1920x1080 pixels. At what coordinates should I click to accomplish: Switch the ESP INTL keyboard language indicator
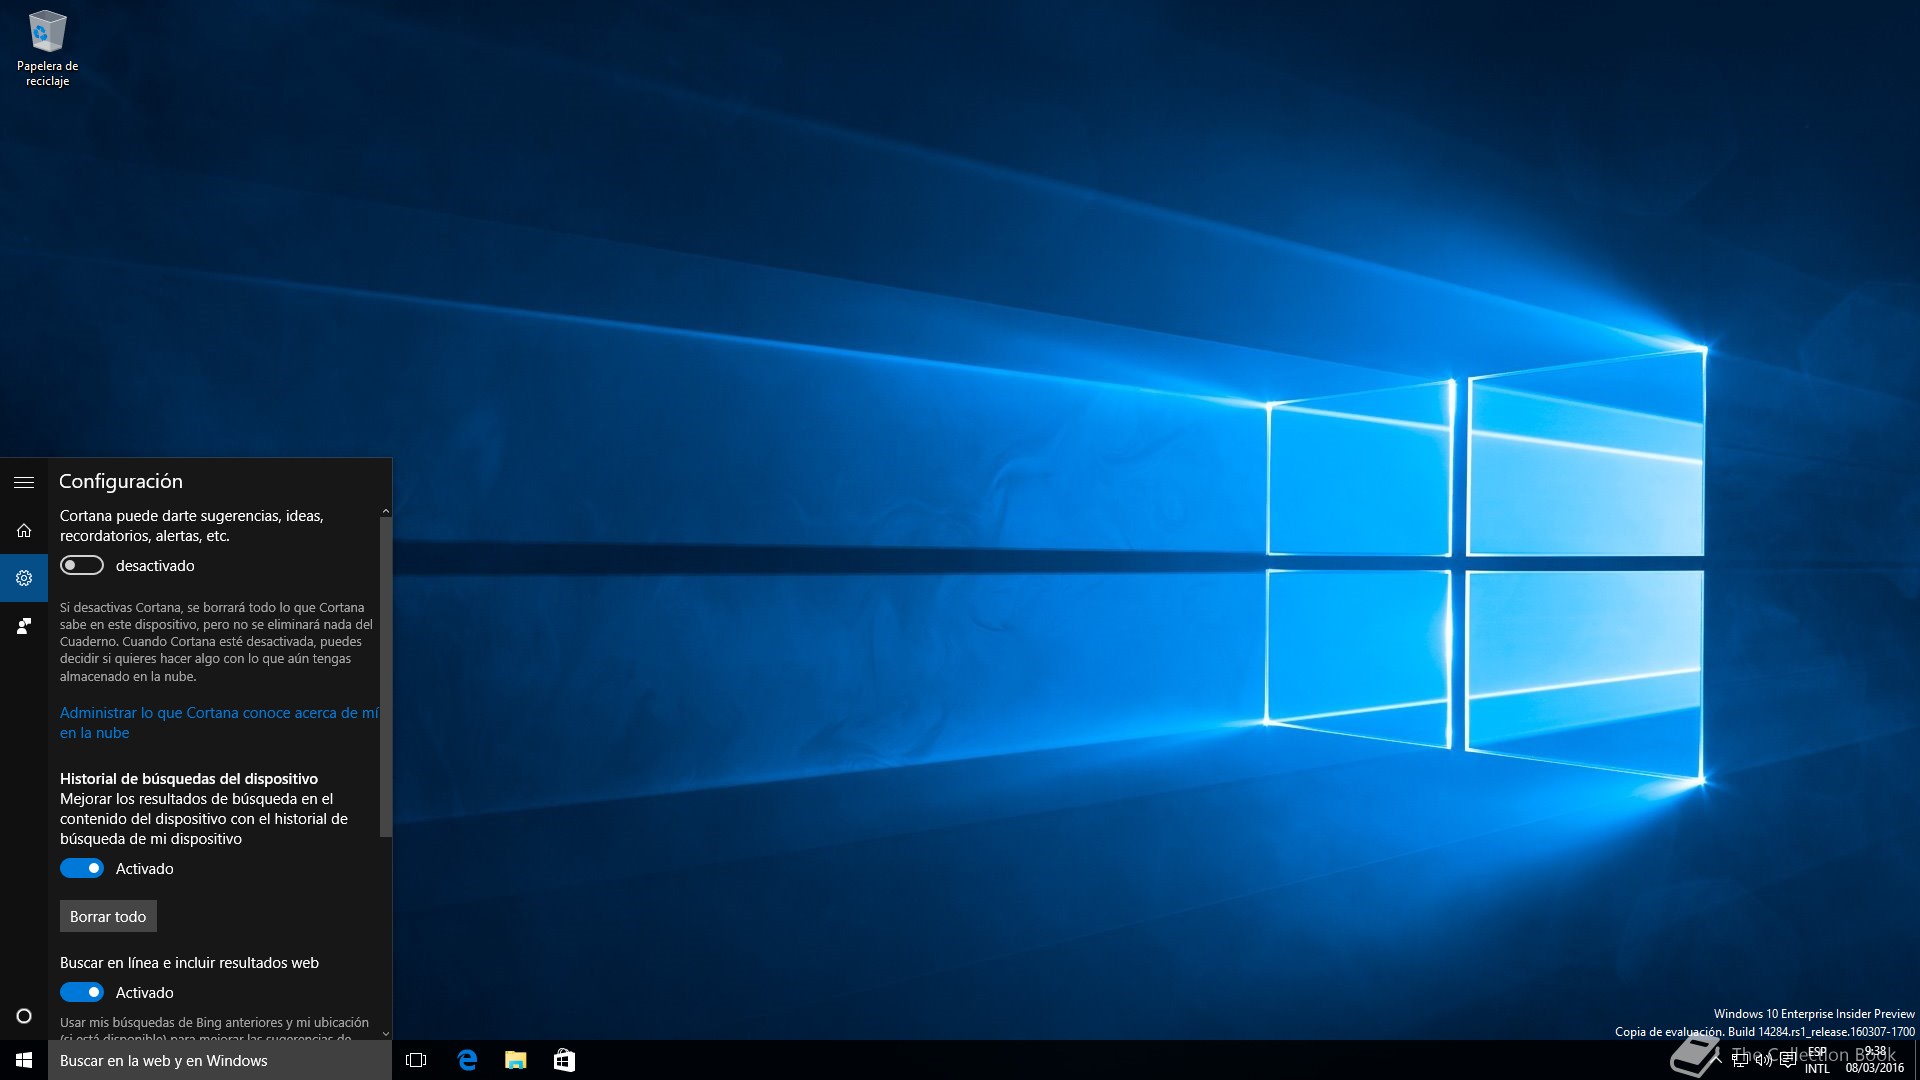[x=1817, y=1060]
